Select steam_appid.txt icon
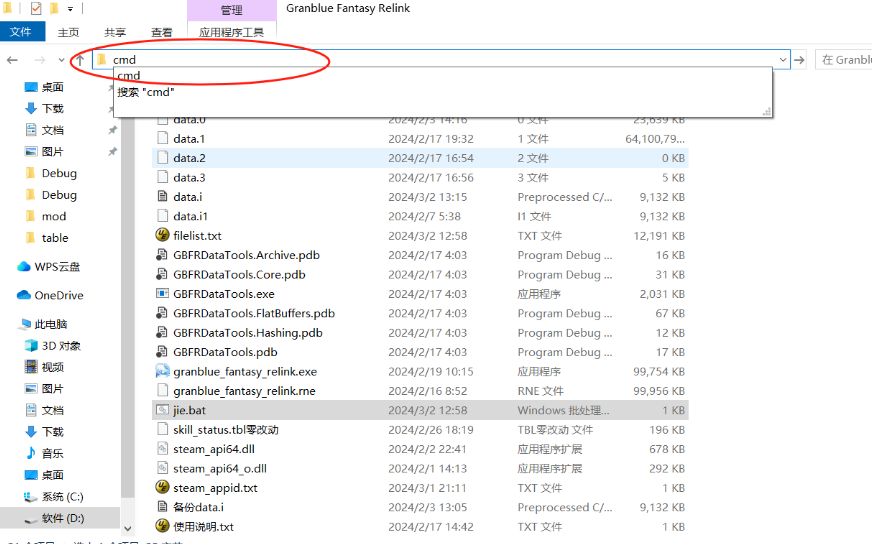 [x=162, y=487]
